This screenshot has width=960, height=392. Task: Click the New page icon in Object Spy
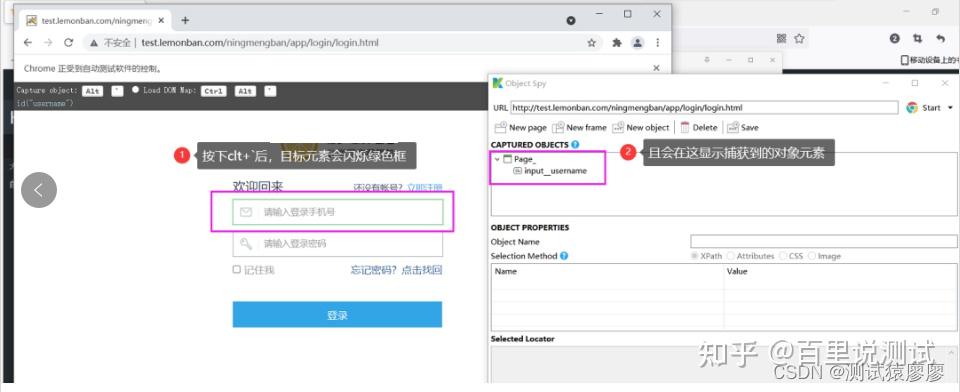pyautogui.click(x=501, y=127)
